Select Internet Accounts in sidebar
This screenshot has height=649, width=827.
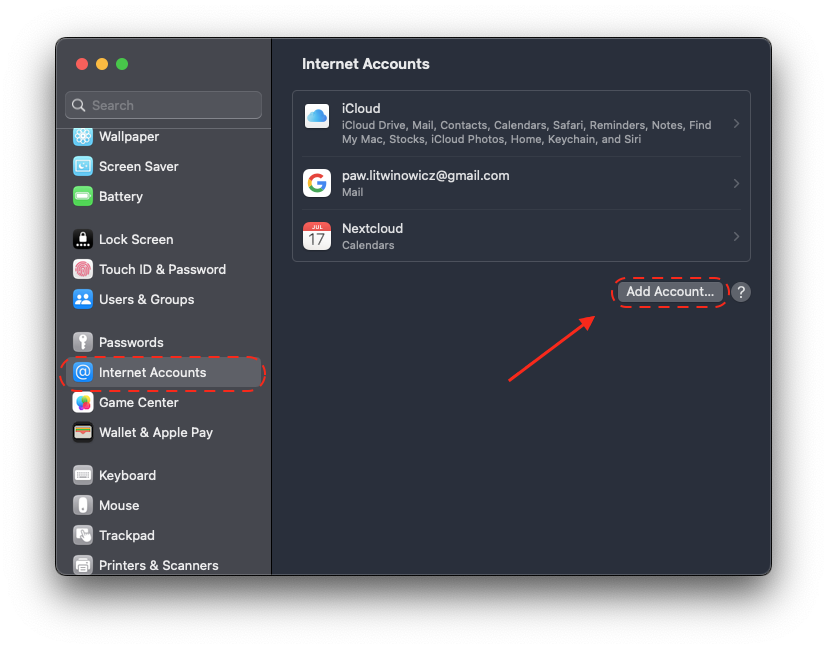point(152,373)
